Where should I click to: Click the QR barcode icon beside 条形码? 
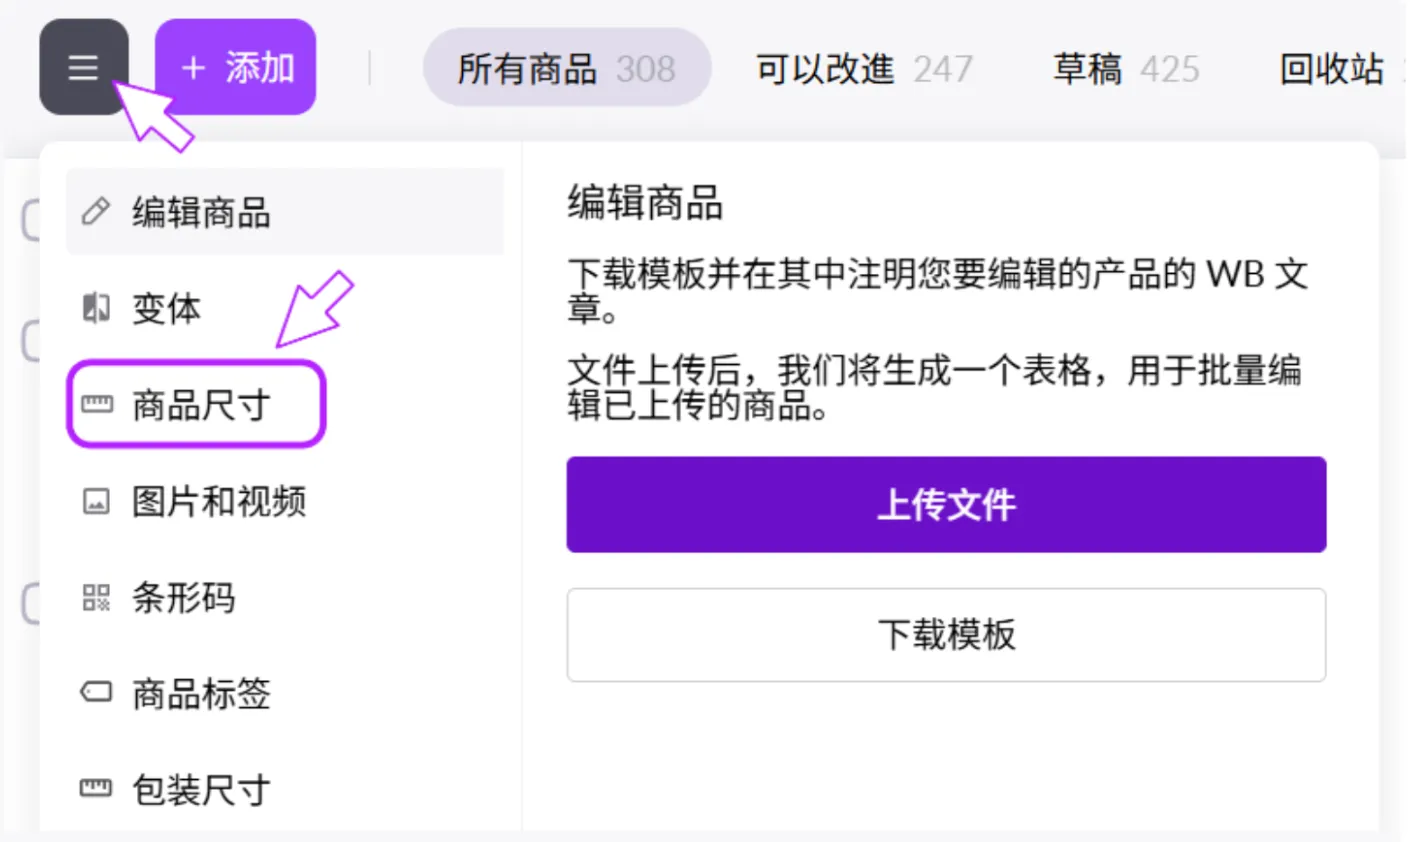96,597
